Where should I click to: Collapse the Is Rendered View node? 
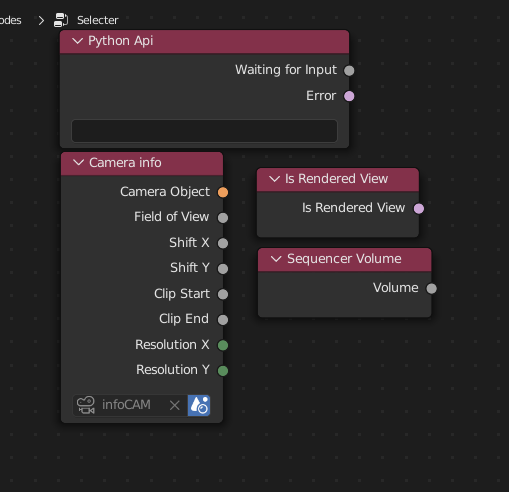click(275, 179)
